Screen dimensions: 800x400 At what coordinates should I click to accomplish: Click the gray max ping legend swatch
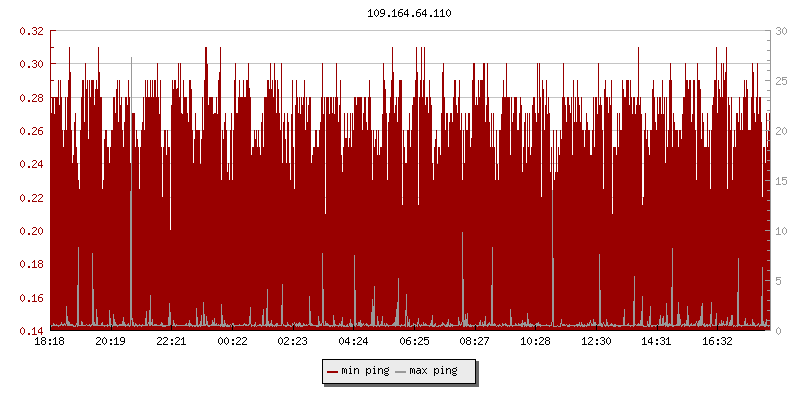coord(401,372)
